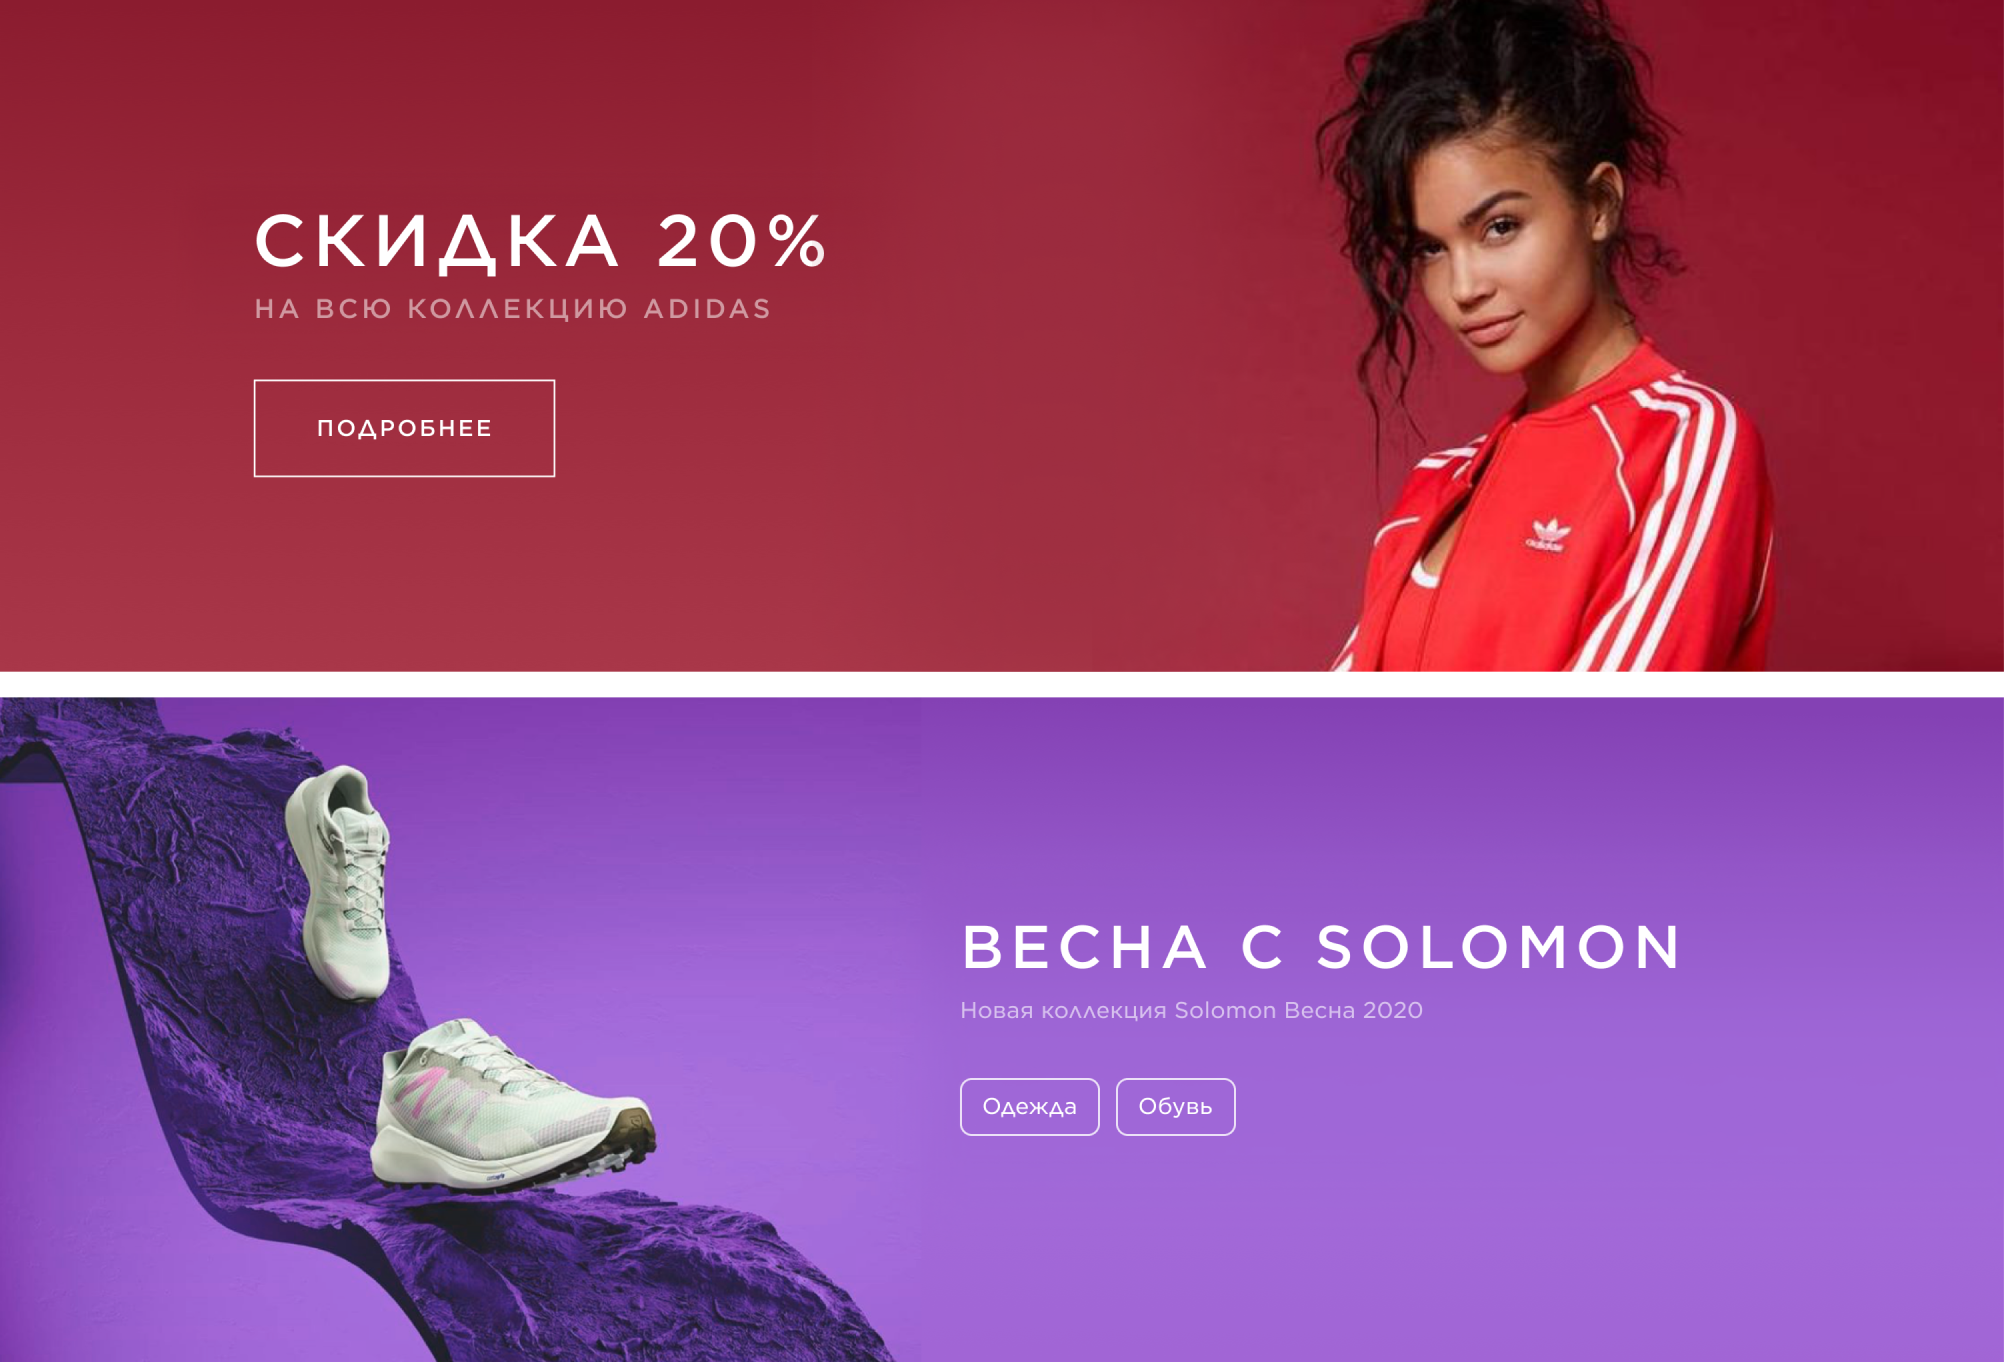
Task: Click the ВЕСНА С SOLOMON headline
Action: [1321, 947]
